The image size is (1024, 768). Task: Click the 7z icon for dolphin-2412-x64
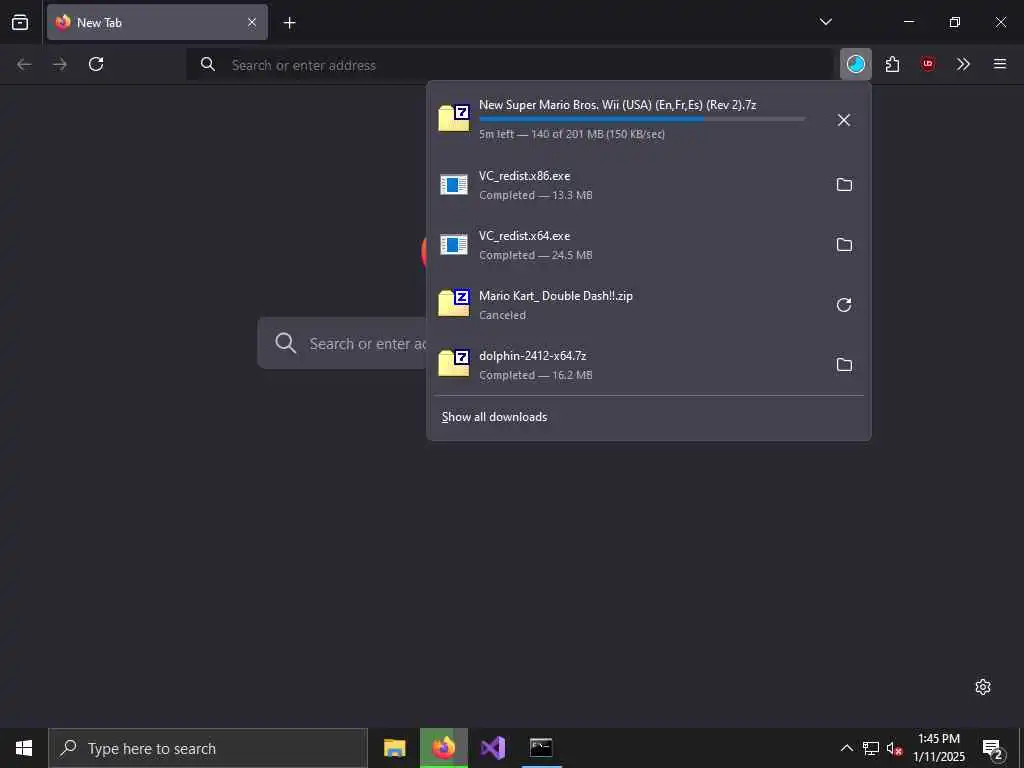454,363
